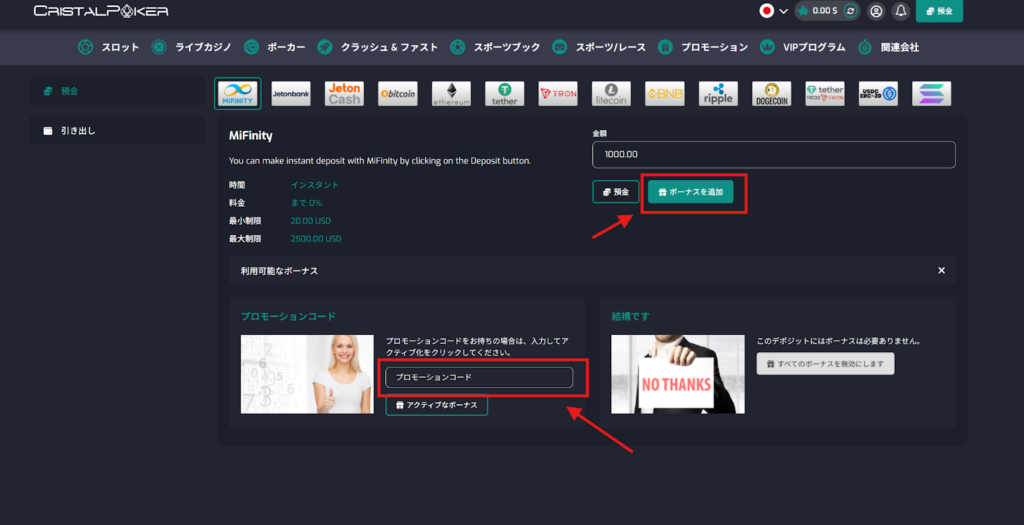Click the MiFinity heading text
1024x525 pixels.
coord(251,136)
